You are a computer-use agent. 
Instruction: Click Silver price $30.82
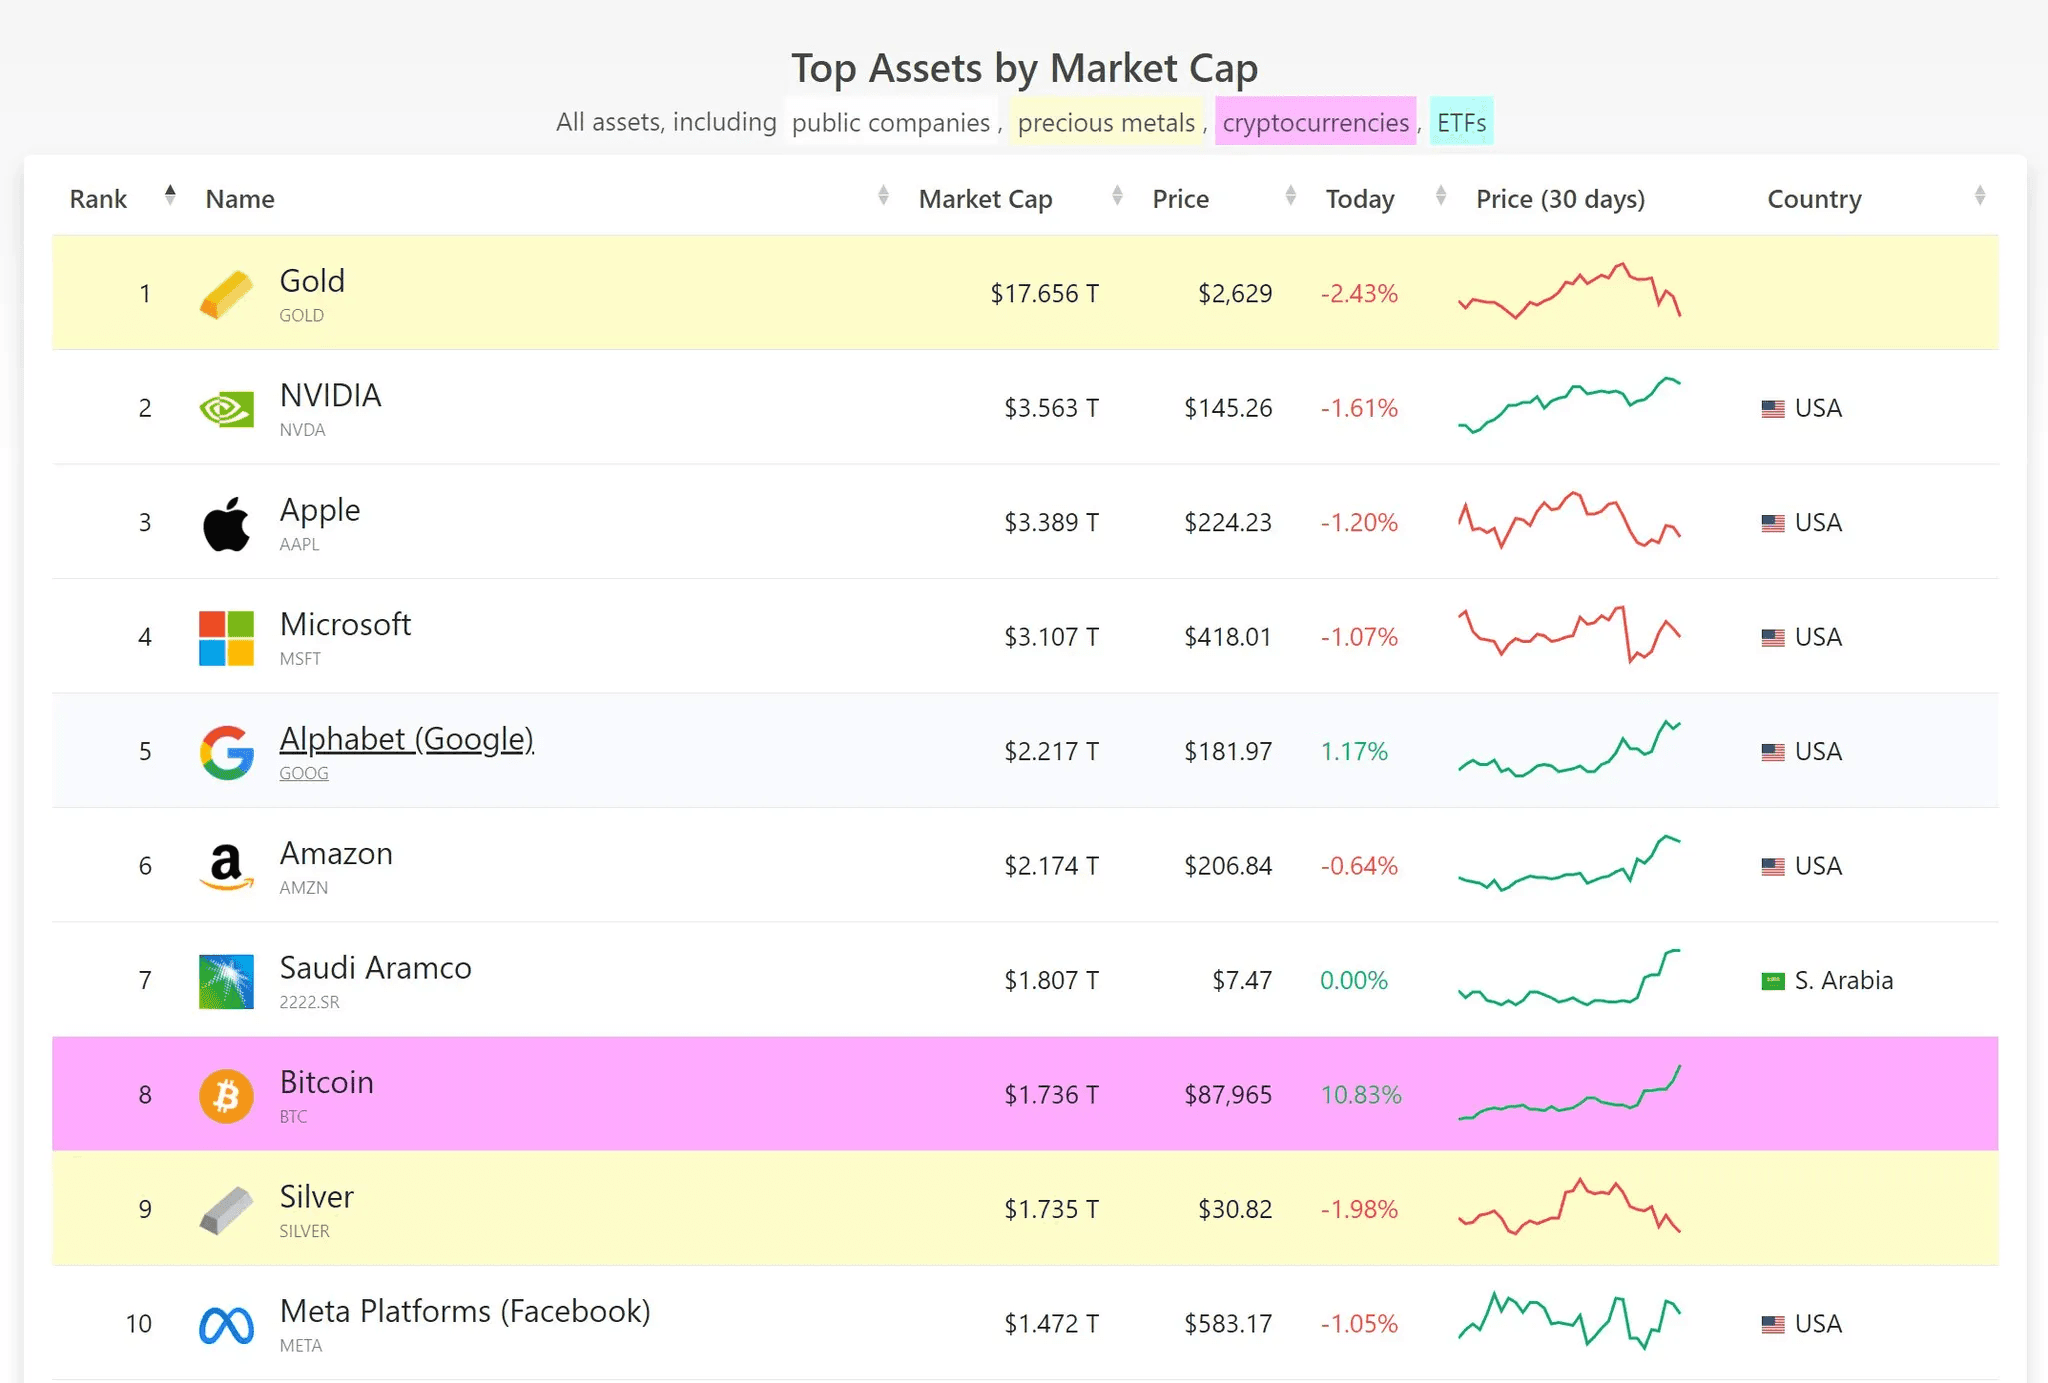(x=1235, y=1210)
